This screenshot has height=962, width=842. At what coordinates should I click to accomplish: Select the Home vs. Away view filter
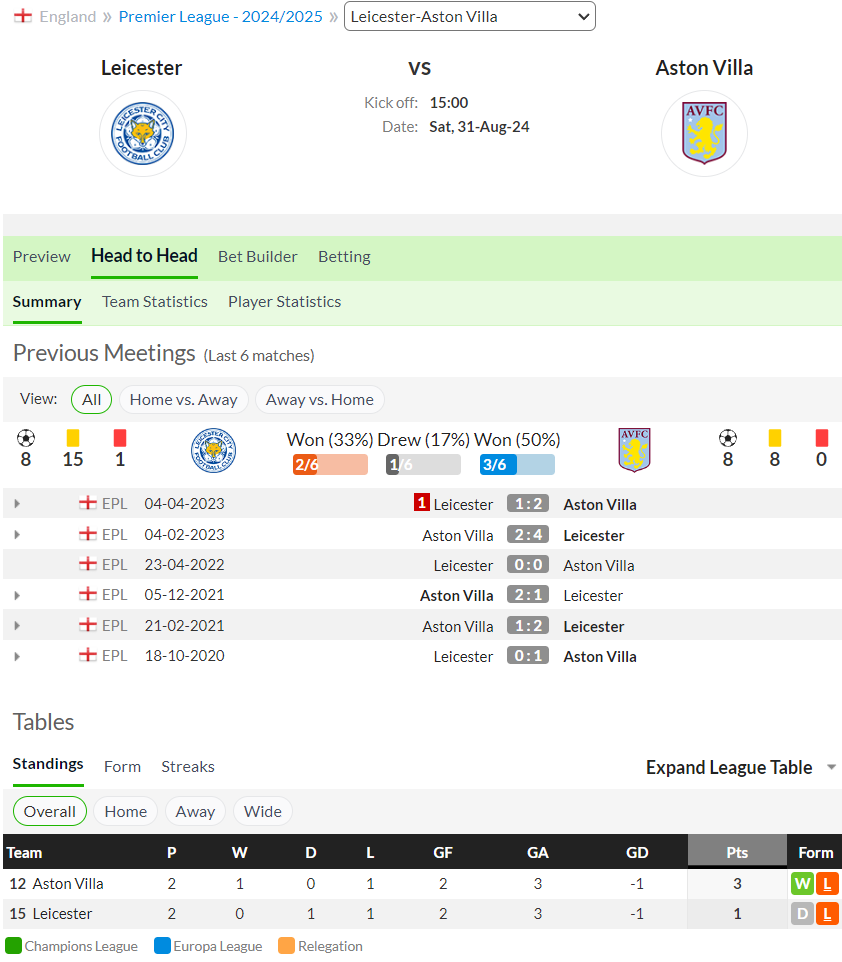coord(183,400)
